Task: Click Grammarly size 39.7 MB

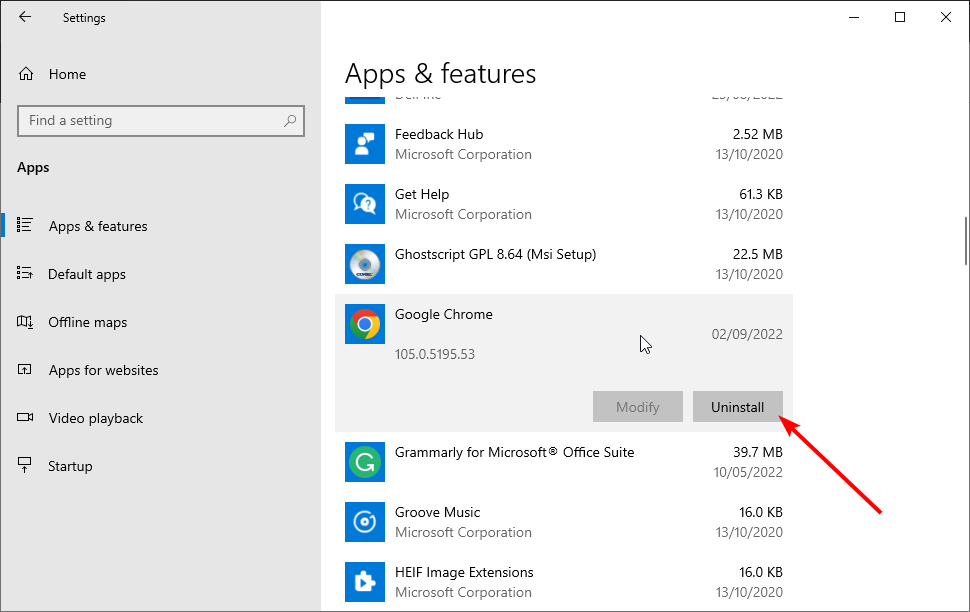Action: click(758, 452)
